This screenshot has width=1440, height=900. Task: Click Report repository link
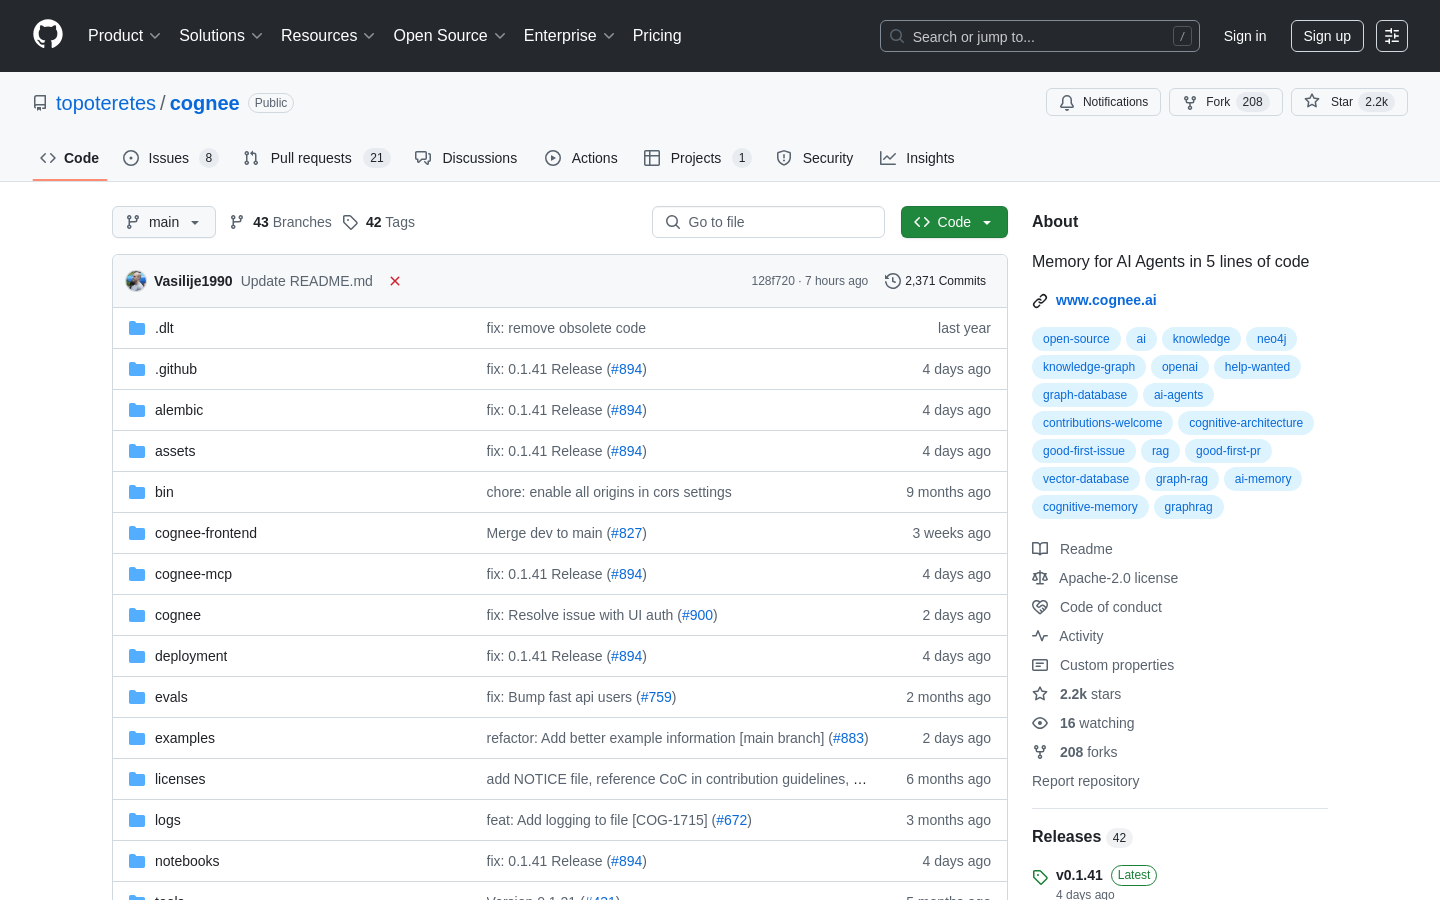[1085, 781]
